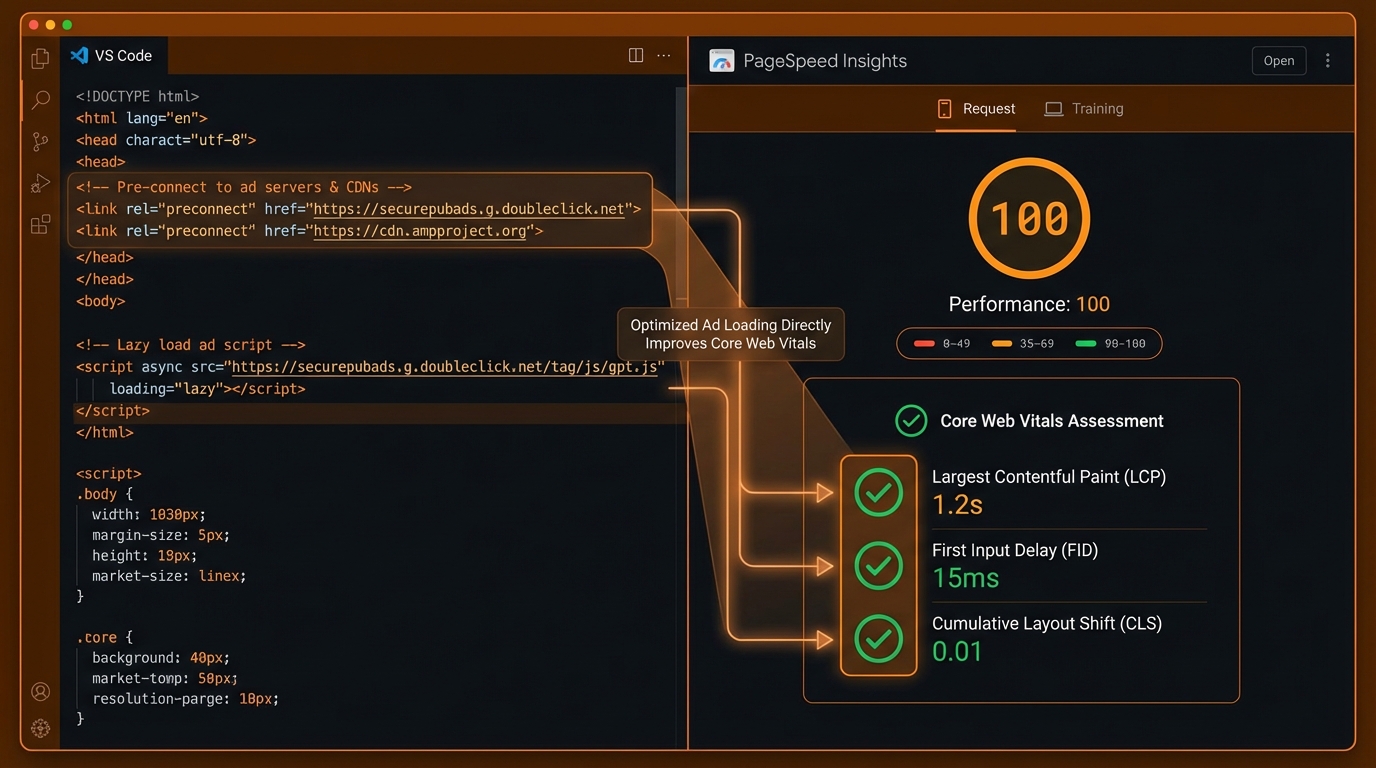This screenshot has height=768, width=1376.
Task: Open the Extensions icon in VS Code
Action: pos(39,224)
